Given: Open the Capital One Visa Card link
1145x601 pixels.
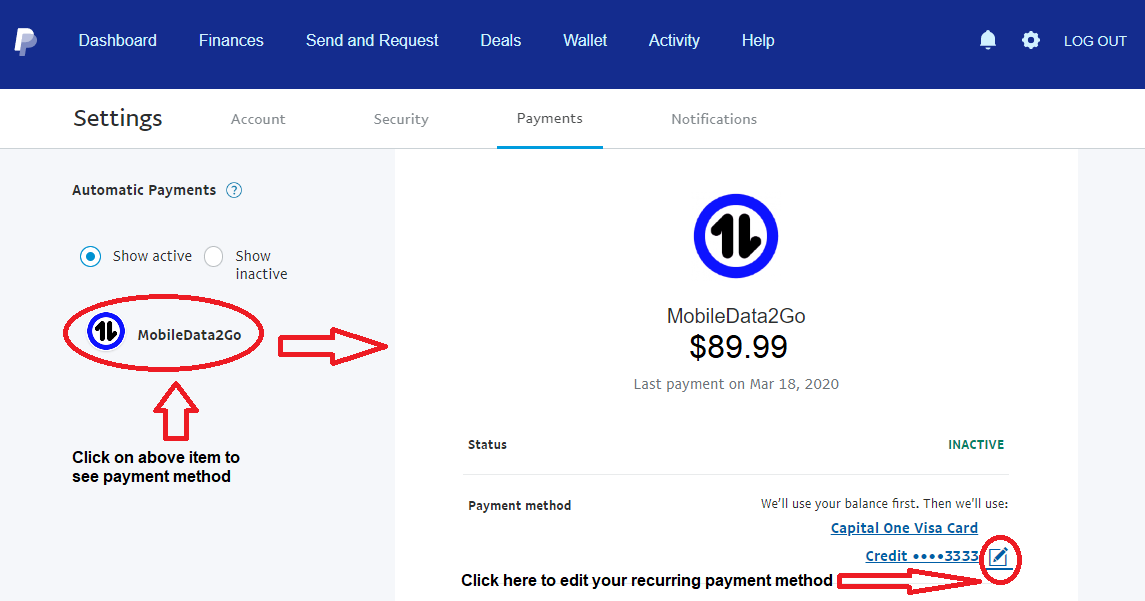Looking at the screenshot, I should tap(904, 528).
